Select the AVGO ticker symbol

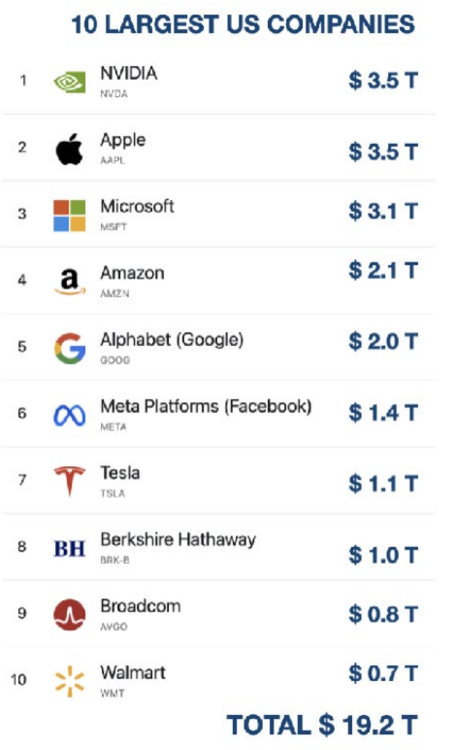(x=114, y=627)
